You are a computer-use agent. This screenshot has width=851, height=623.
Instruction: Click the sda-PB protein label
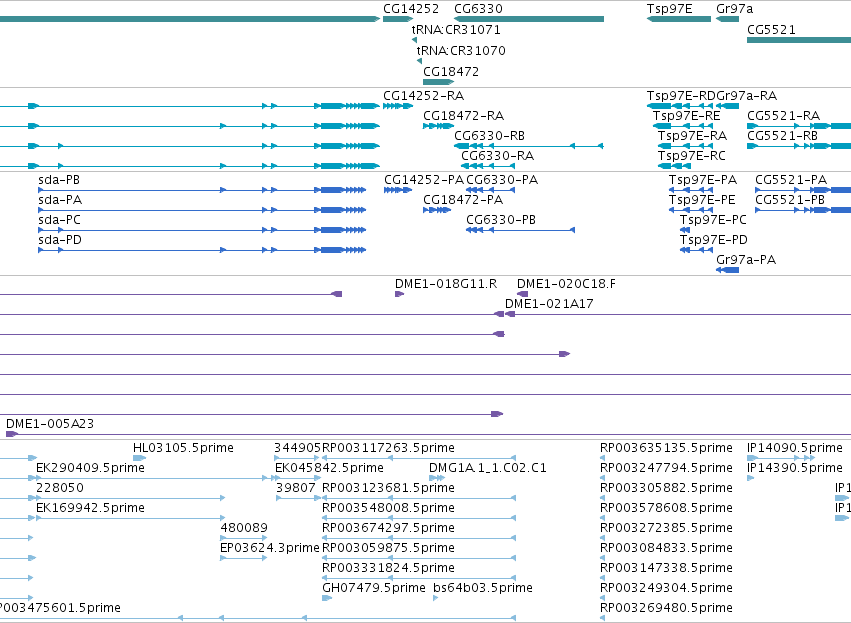(59, 180)
